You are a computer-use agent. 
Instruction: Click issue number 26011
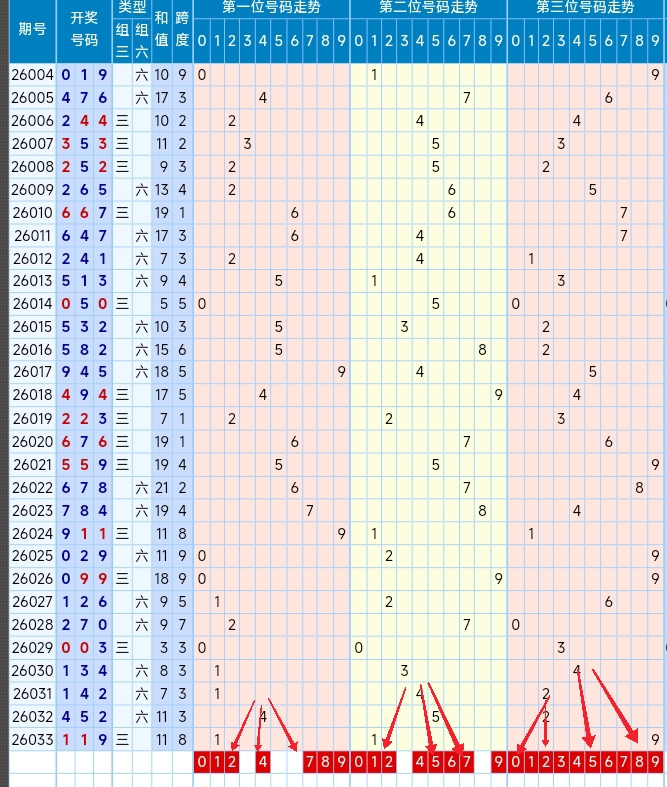pyautogui.click(x=33, y=235)
